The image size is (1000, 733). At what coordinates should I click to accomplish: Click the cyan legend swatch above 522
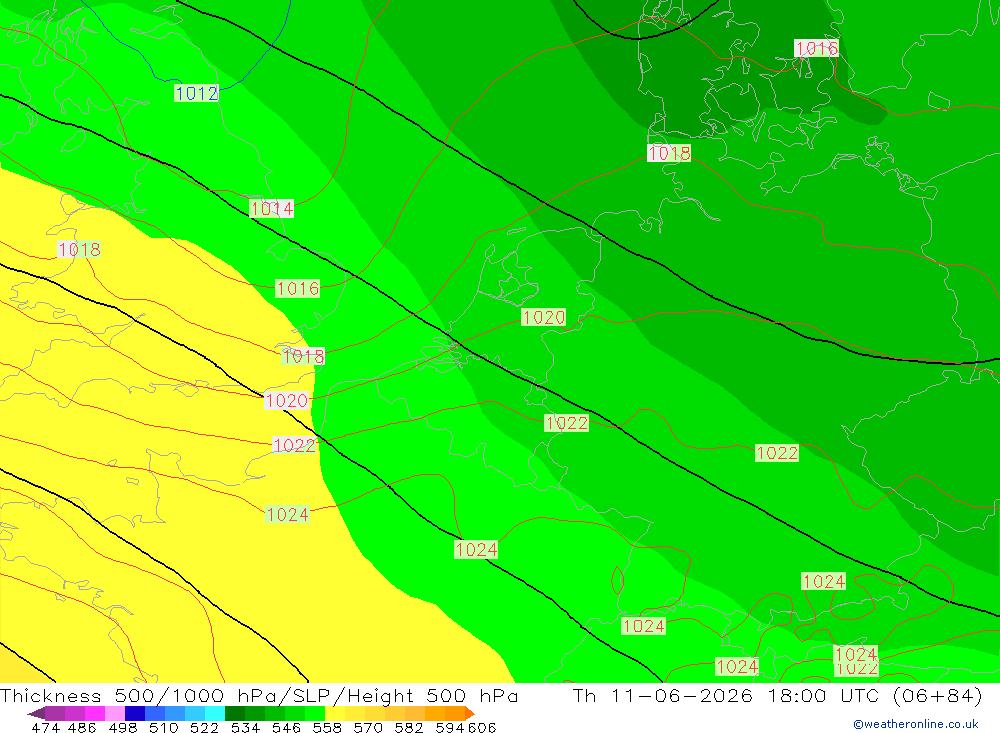215,713
